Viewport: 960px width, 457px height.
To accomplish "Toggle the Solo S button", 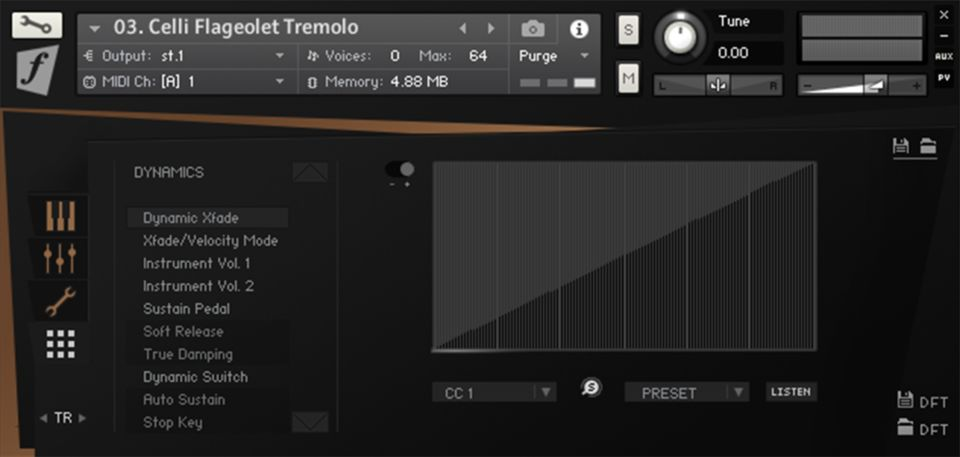I will [x=628, y=29].
